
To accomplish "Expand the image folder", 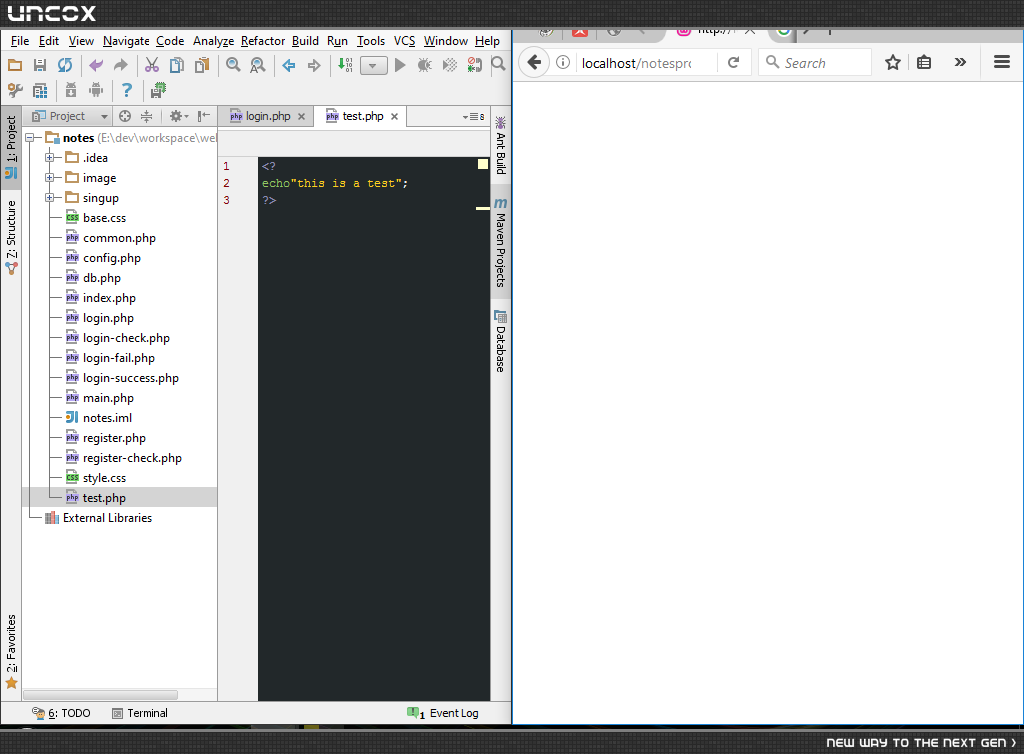I will [49, 178].
